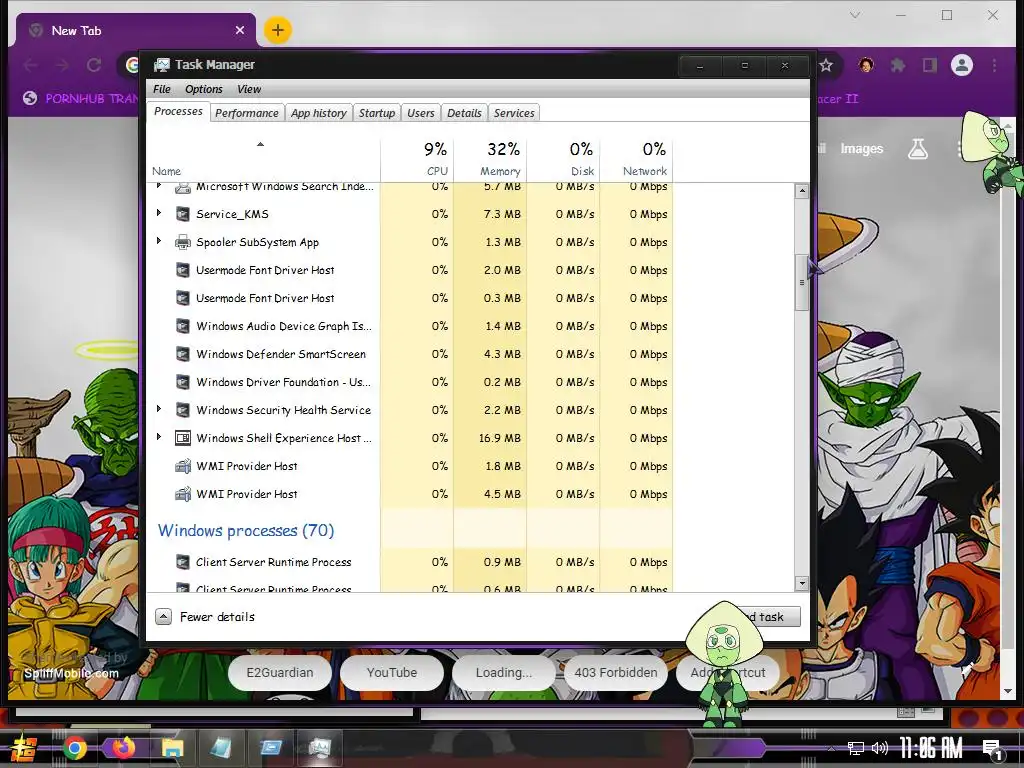Open the Chrome extensions puzzle icon
Image resolution: width=1024 pixels, height=768 pixels.
tap(898, 65)
